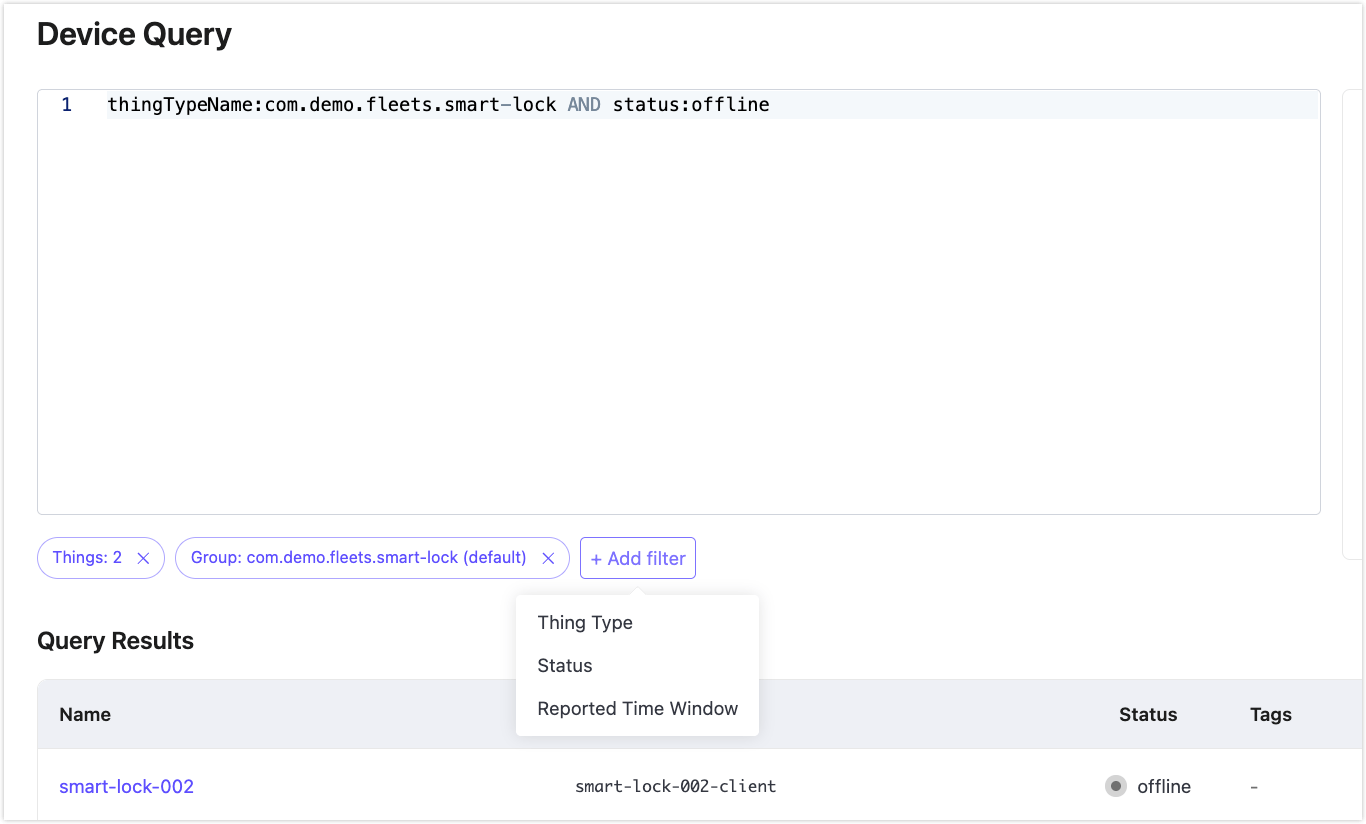Click the offline status indicator icon
The height and width of the screenshot is (824, 1366).
(x=1116, y=786)
